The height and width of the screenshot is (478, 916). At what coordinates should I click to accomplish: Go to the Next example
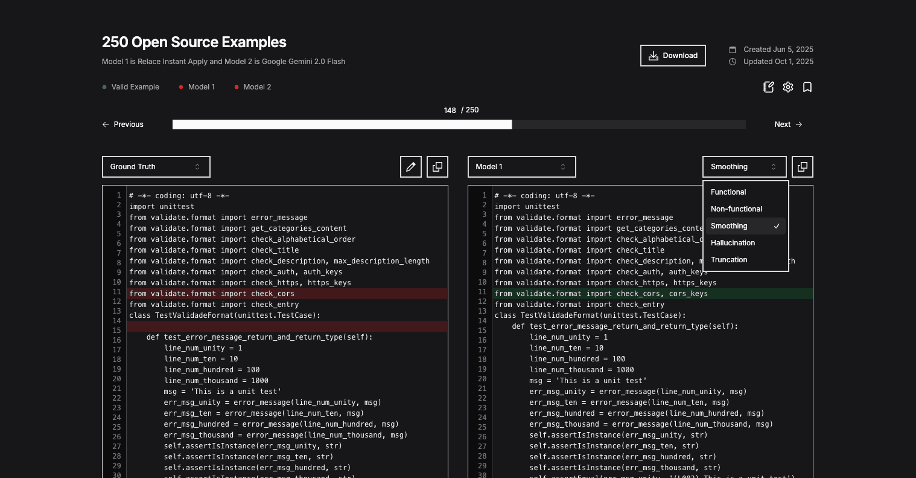[788, 124]
